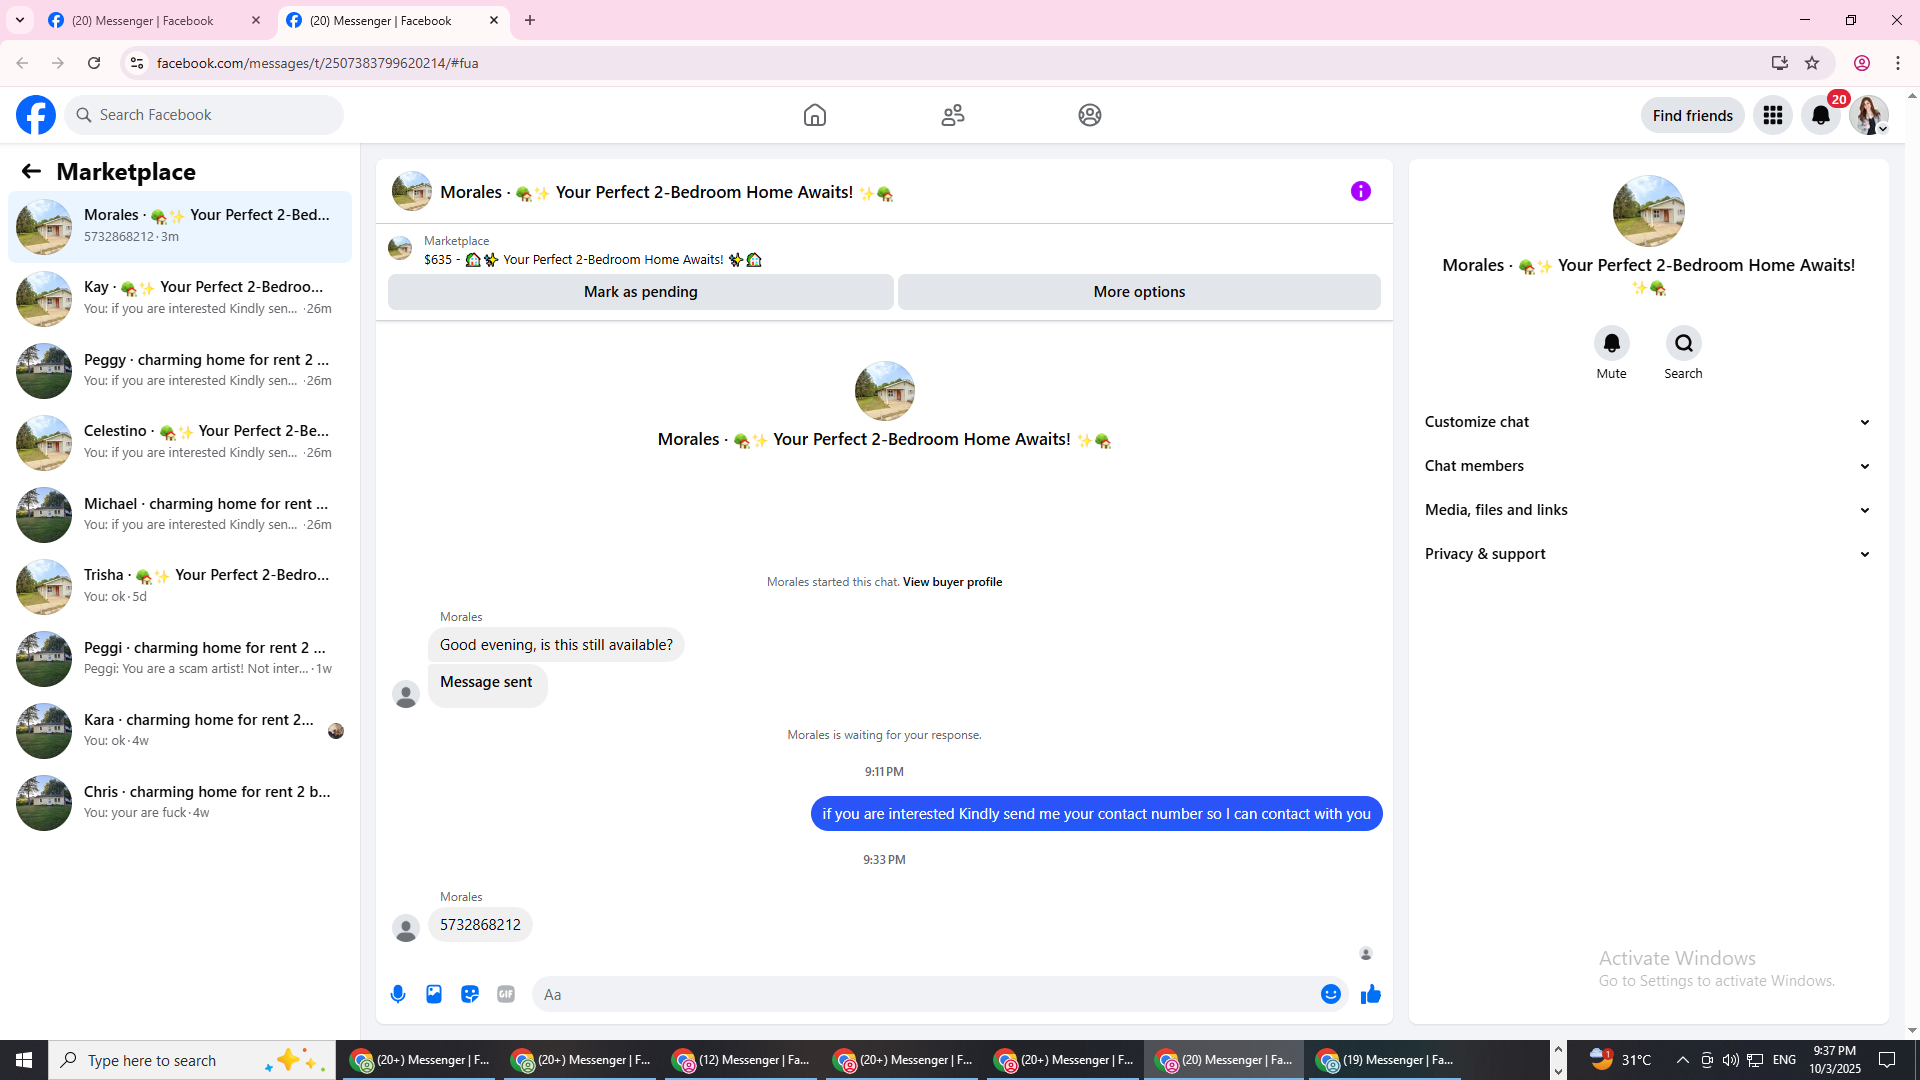Show hidden system tray icons

1683,1060
